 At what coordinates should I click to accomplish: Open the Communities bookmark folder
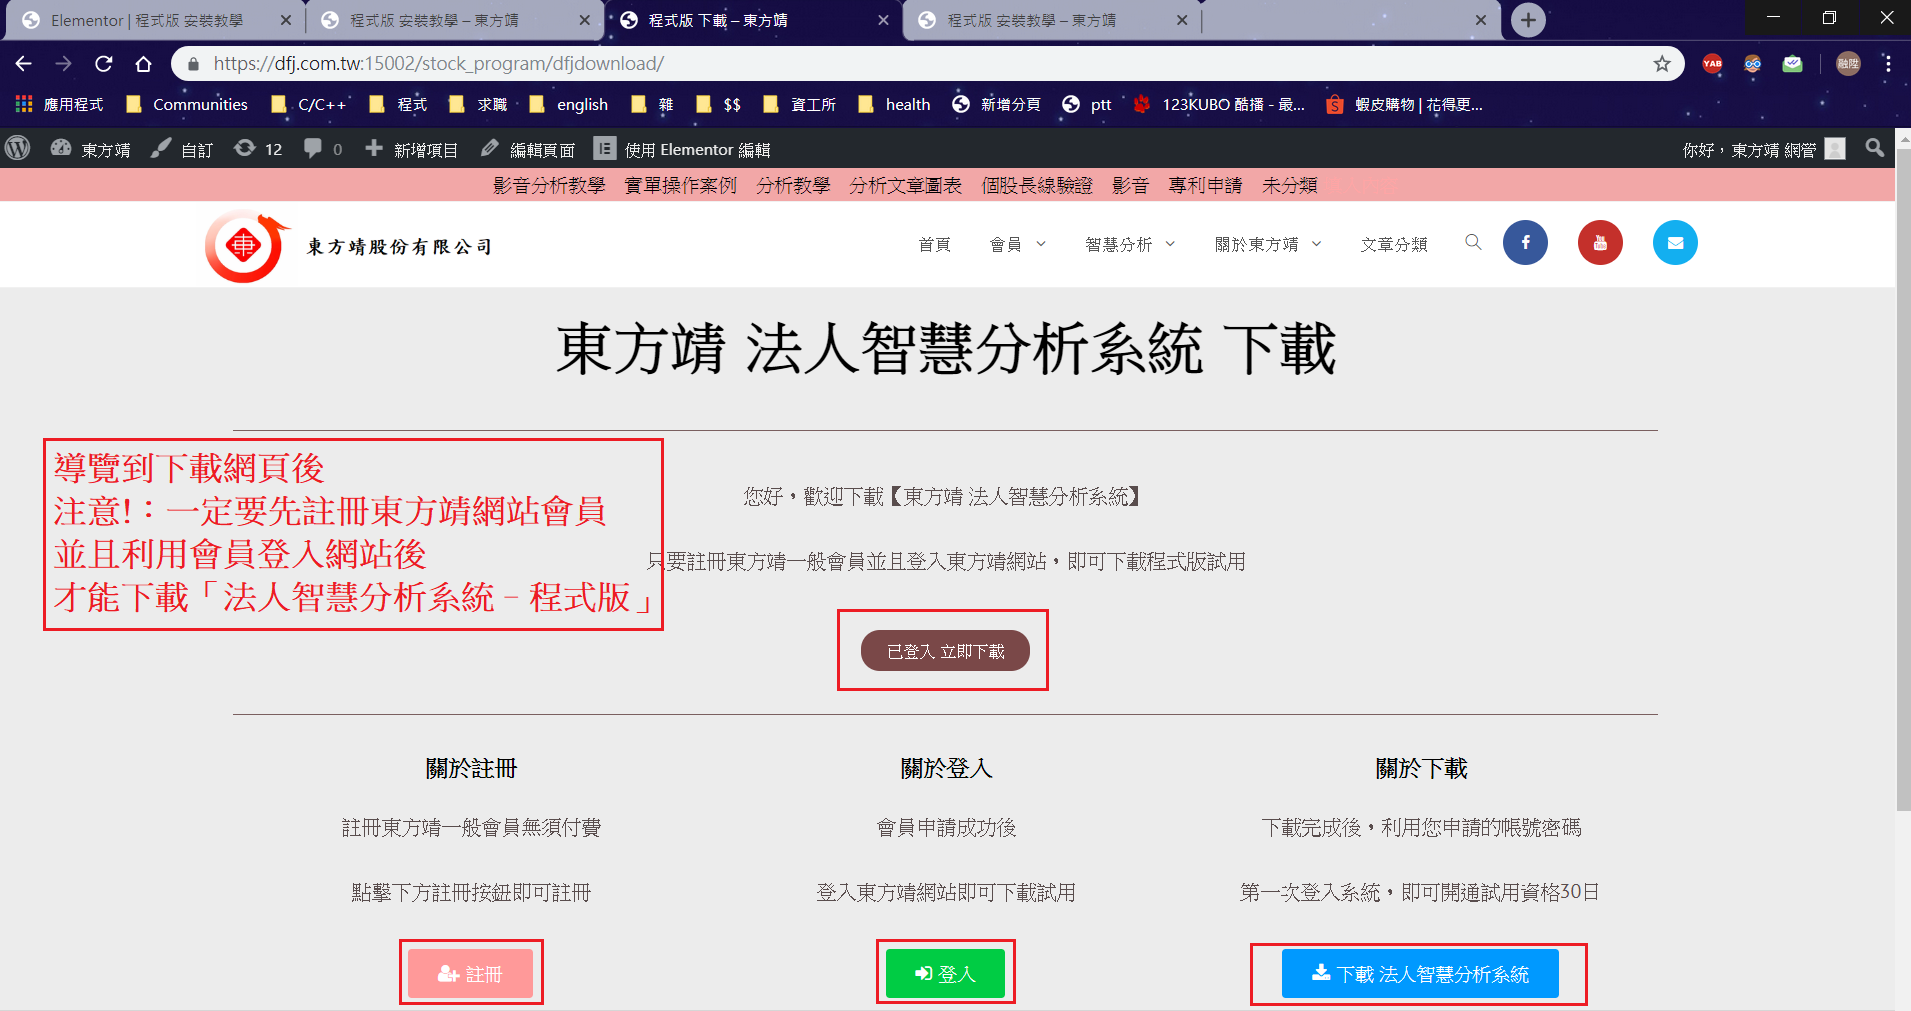187,104
